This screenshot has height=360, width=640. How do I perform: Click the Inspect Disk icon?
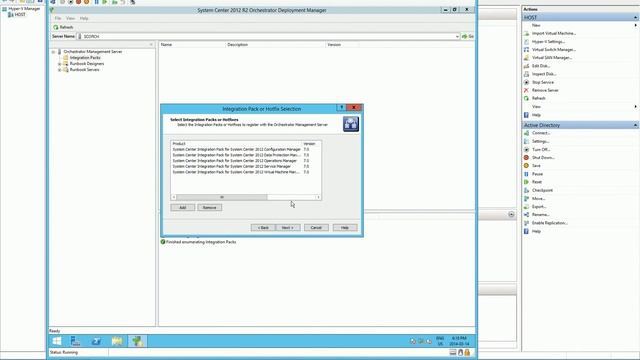click(526, 74)
